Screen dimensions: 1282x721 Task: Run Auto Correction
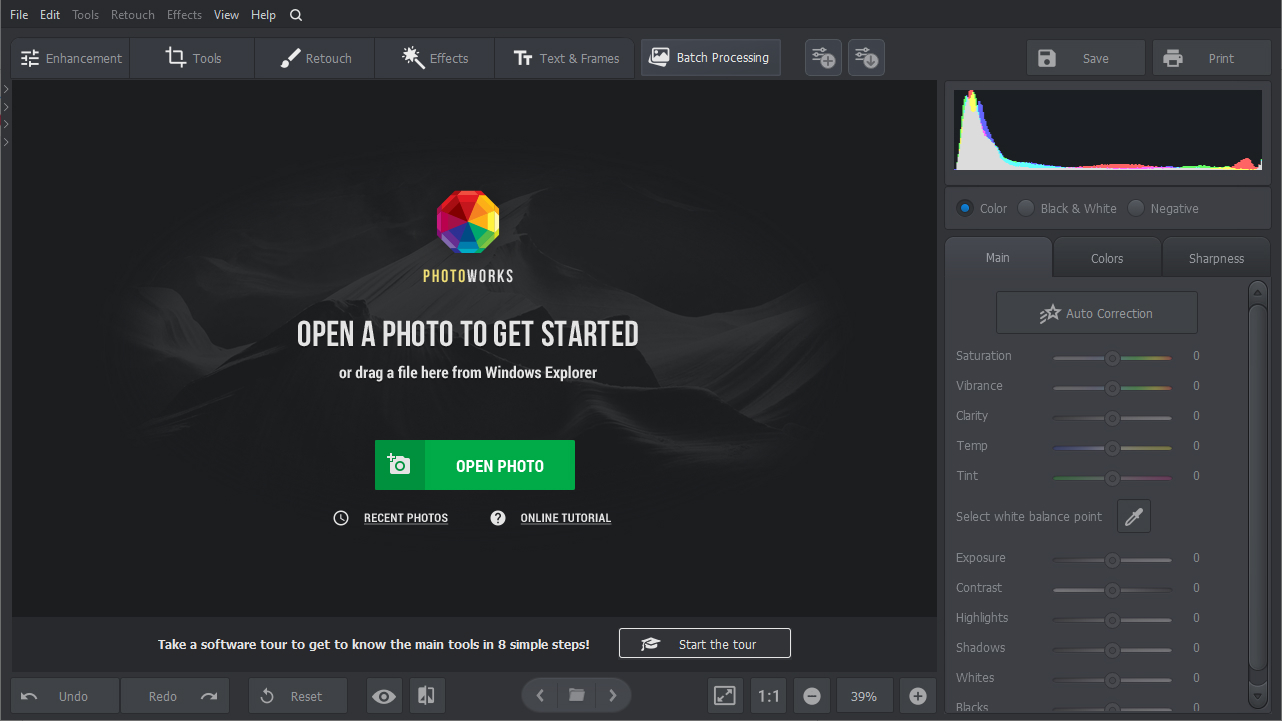pyautogui.click(x=1097, y=313)
